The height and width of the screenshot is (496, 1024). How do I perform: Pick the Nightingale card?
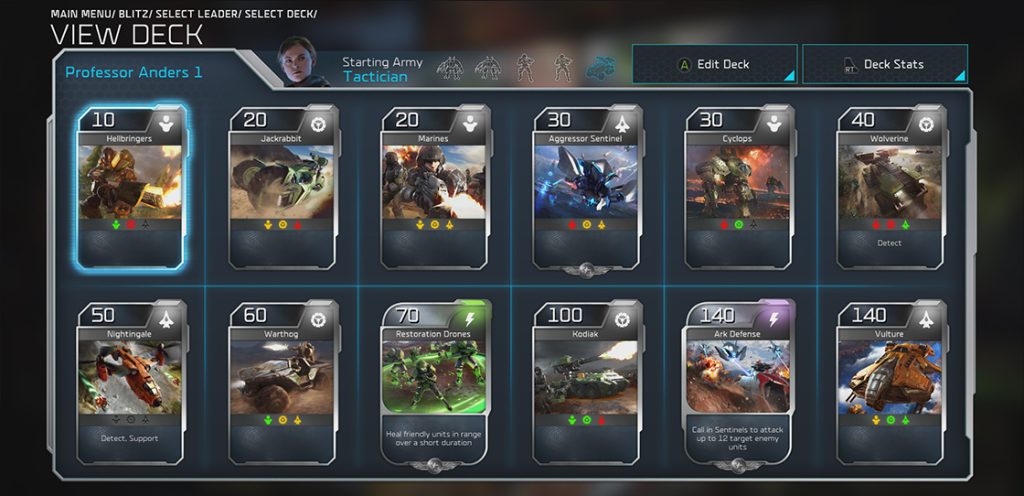pyautogui.click(x=131, y=382)
